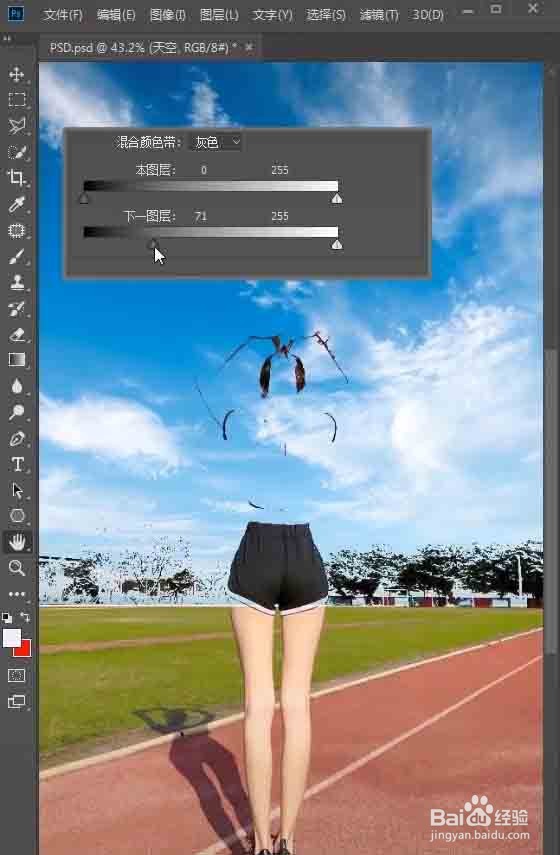Select the Quick Selection tool

pos(16,152)
